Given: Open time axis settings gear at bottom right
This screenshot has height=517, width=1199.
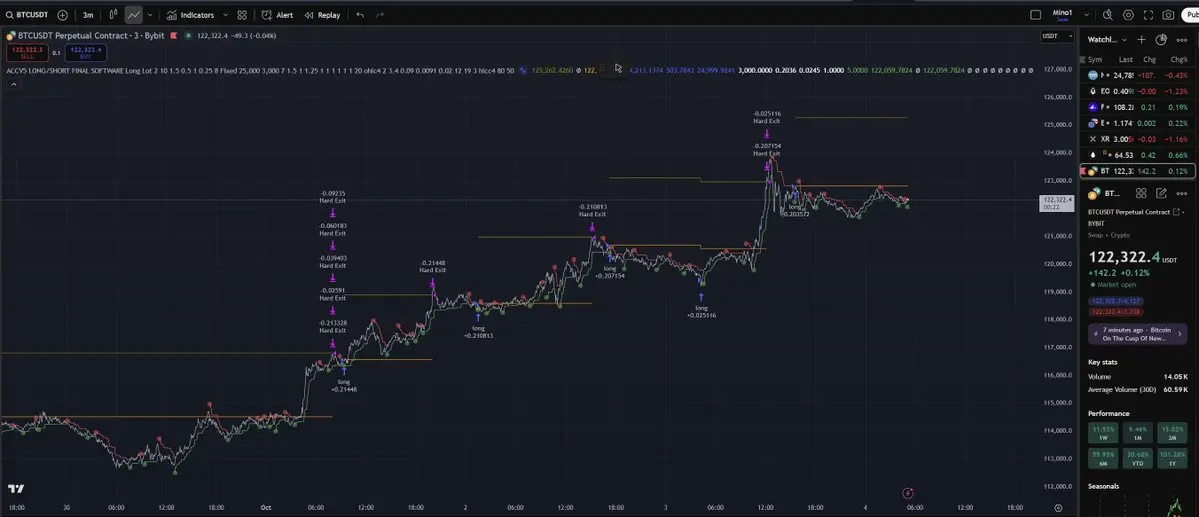Looking at the screenshot, I should pyautogui.click(x=1058, y=507).
